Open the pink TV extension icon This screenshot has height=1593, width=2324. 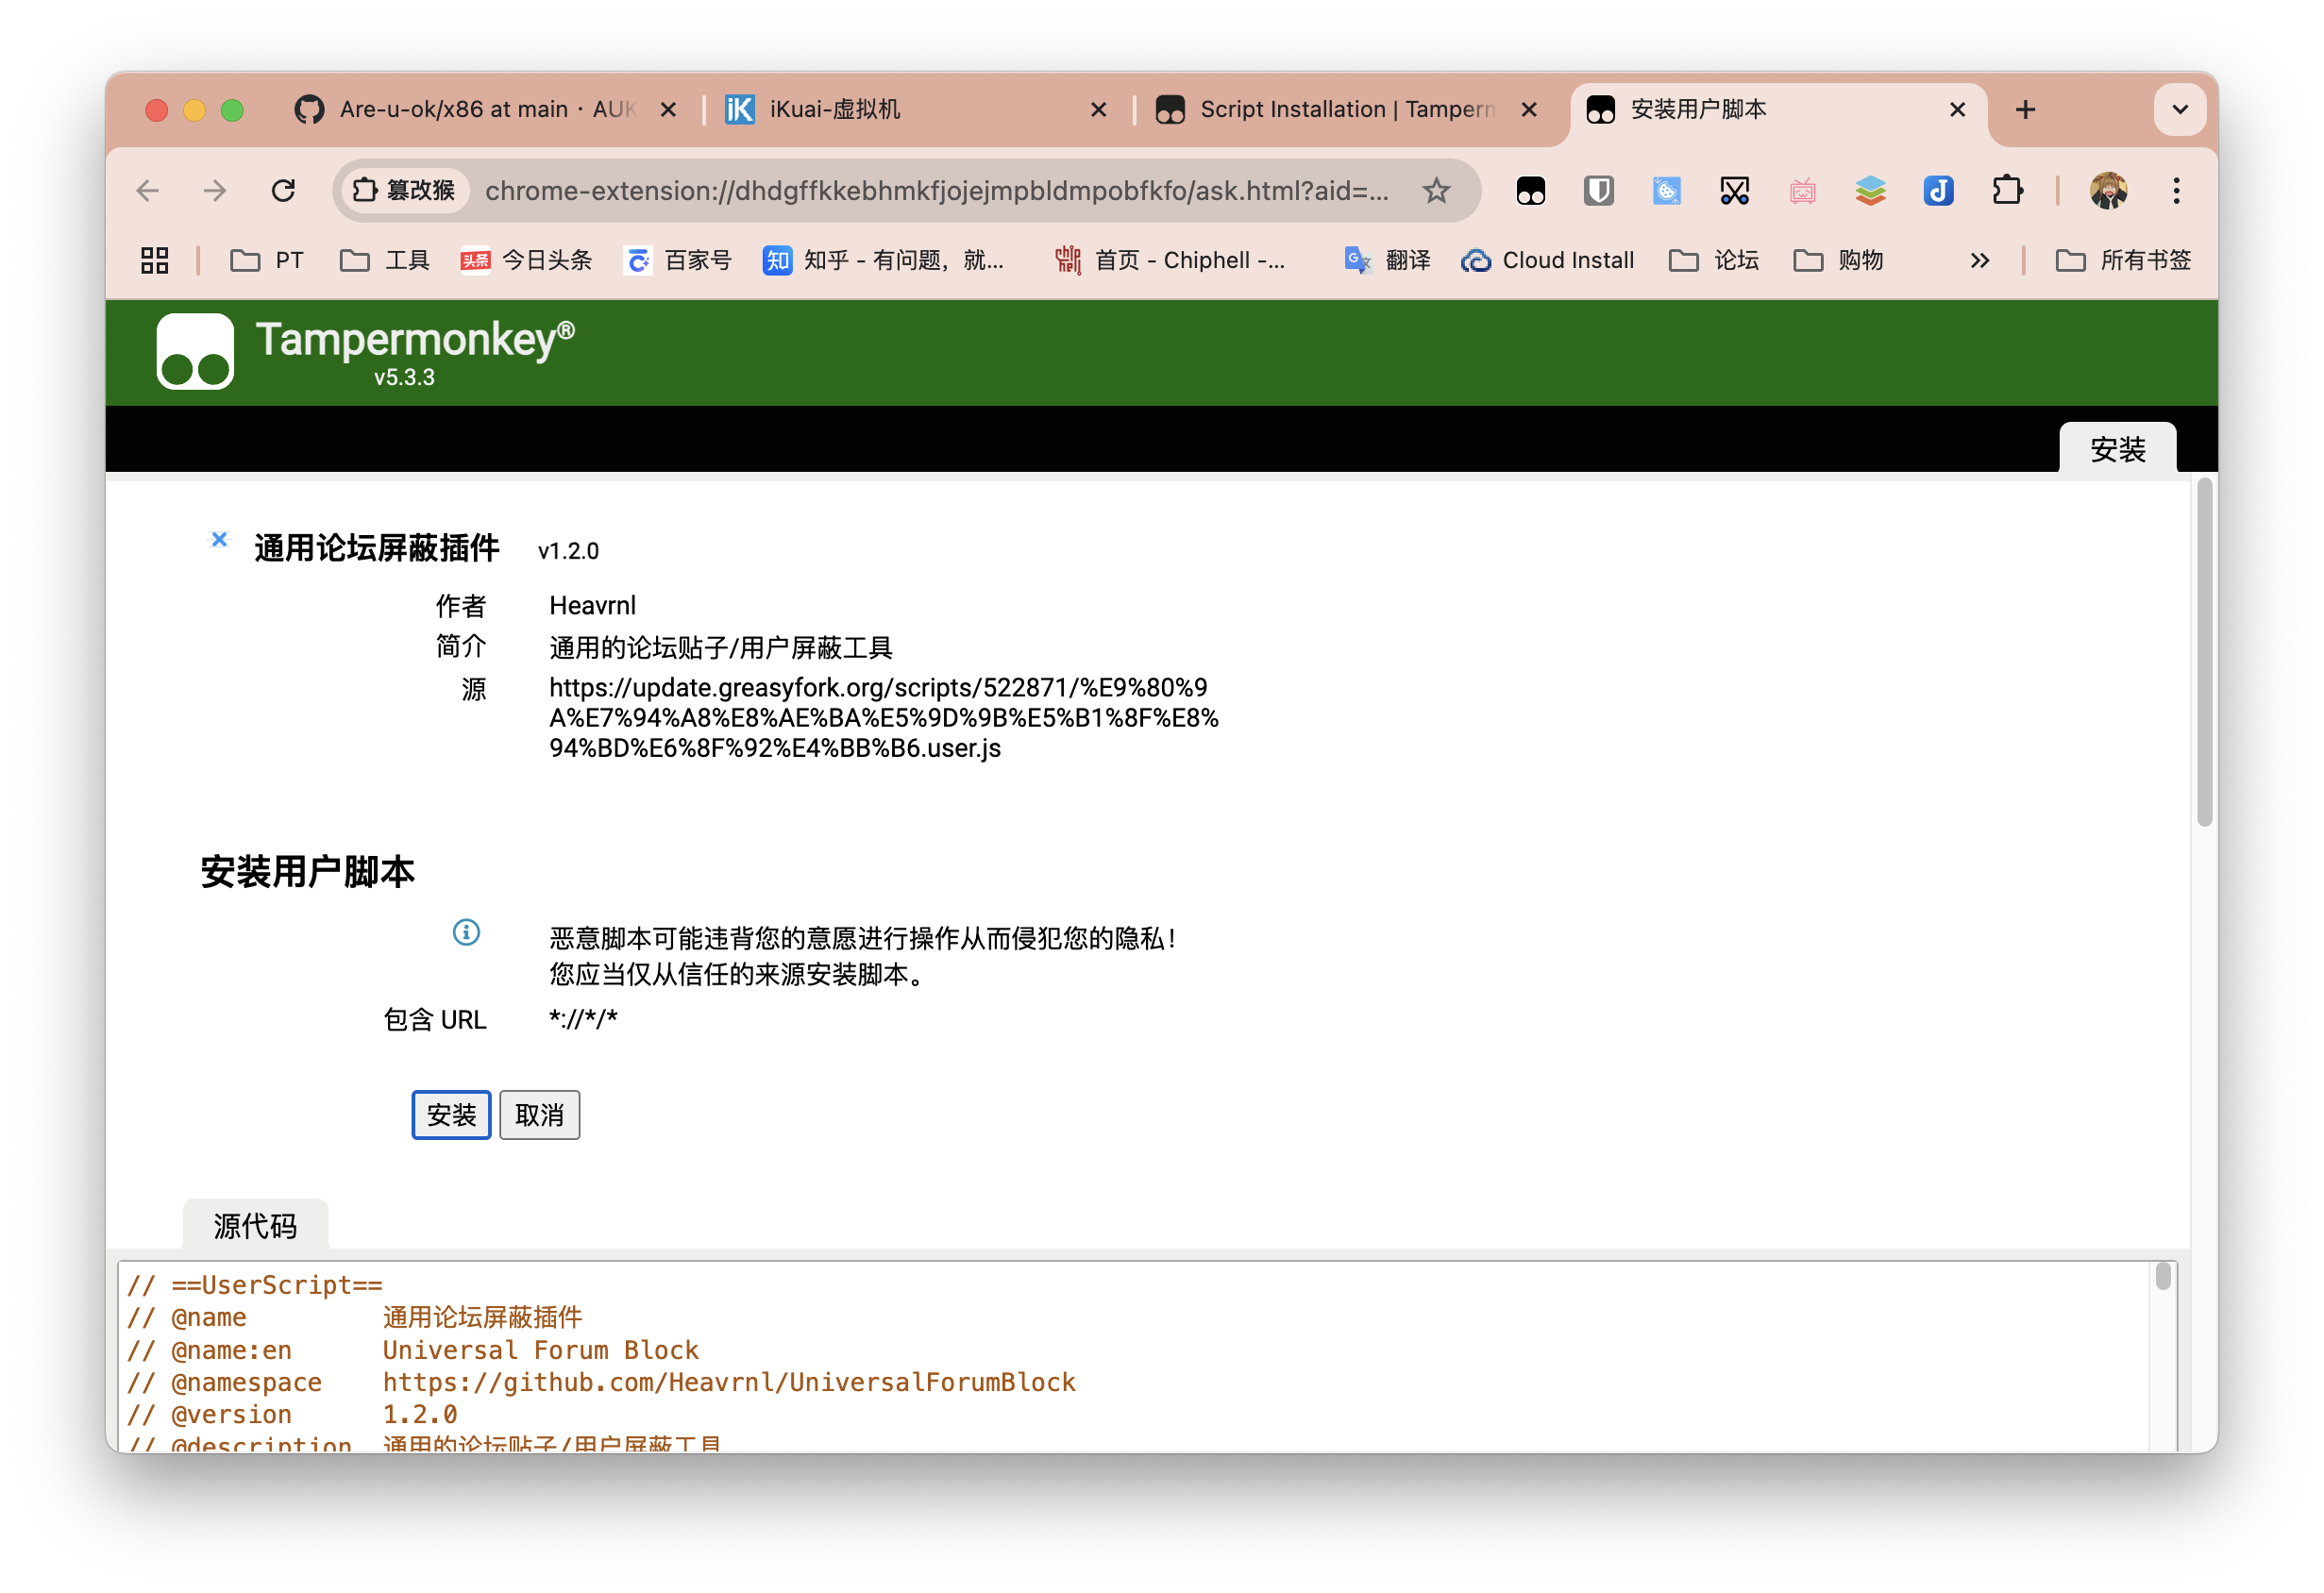[1802, 190]
